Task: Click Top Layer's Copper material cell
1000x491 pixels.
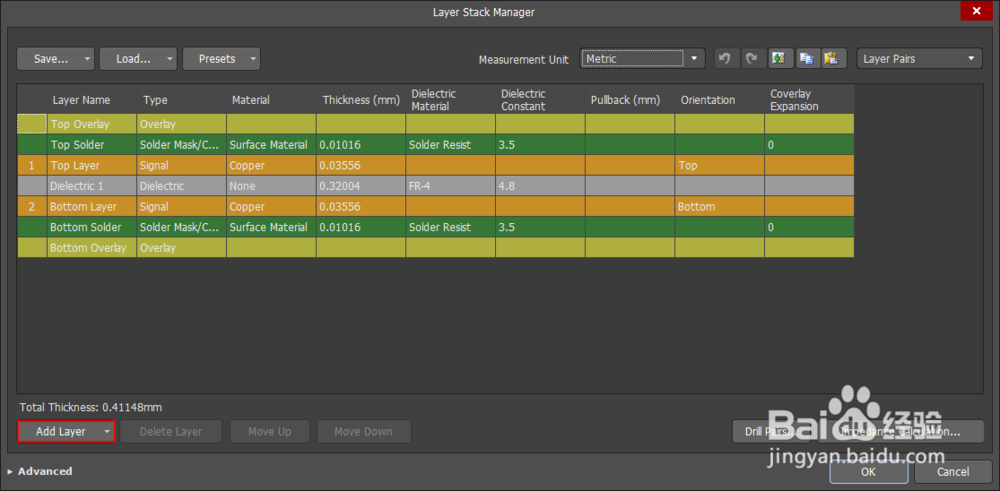Action: pyautogui.click(x=271, y=165)
